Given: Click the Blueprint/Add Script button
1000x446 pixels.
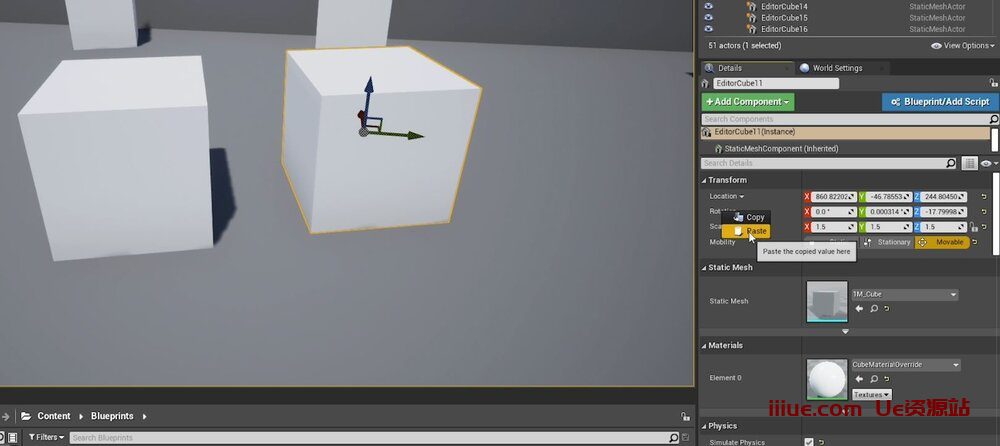Looking at the screenshot, I should 939,102.
